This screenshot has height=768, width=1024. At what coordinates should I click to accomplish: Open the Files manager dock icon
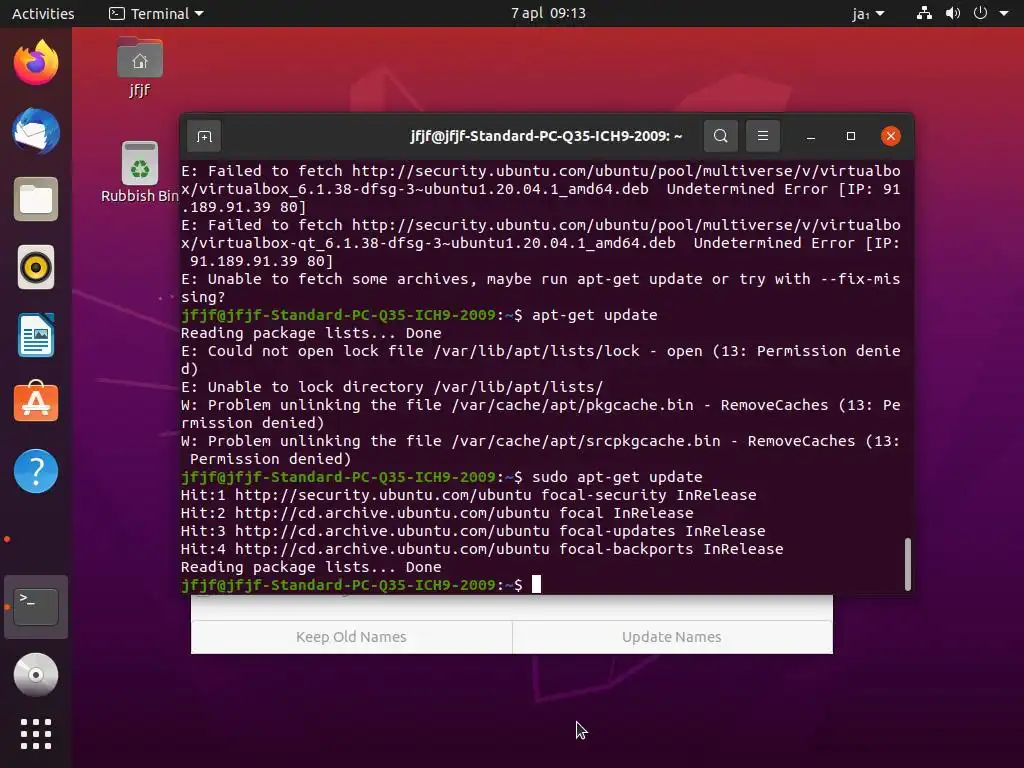[36, 199]
